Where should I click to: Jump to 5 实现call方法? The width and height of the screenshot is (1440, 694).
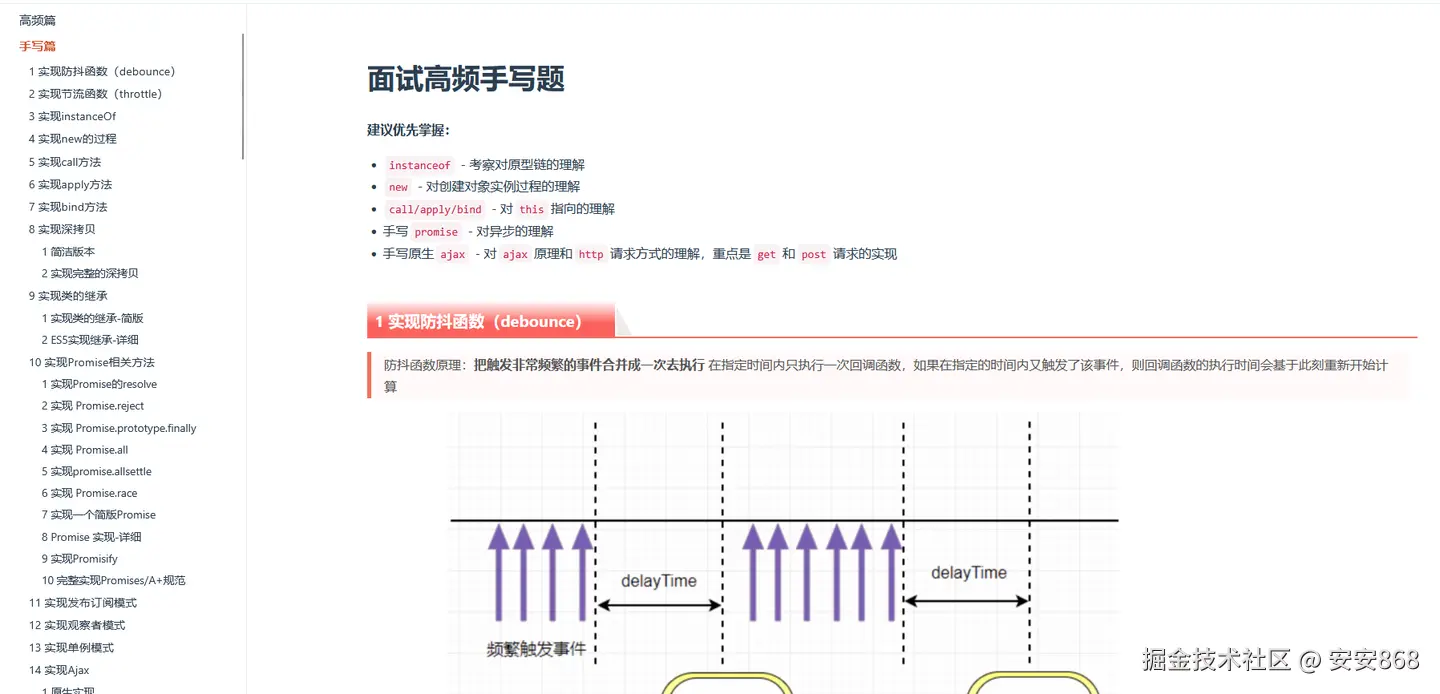(65, 162)
